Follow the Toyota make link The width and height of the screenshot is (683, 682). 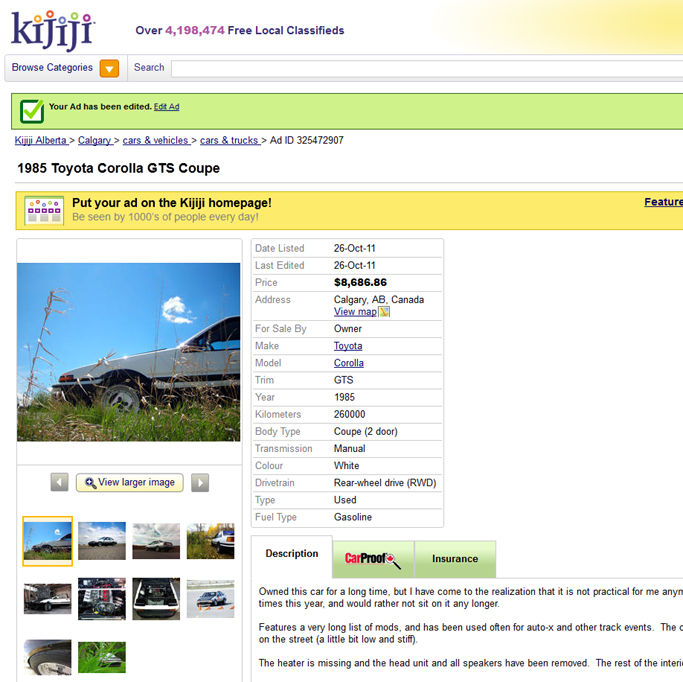click(x=348, y=346)
